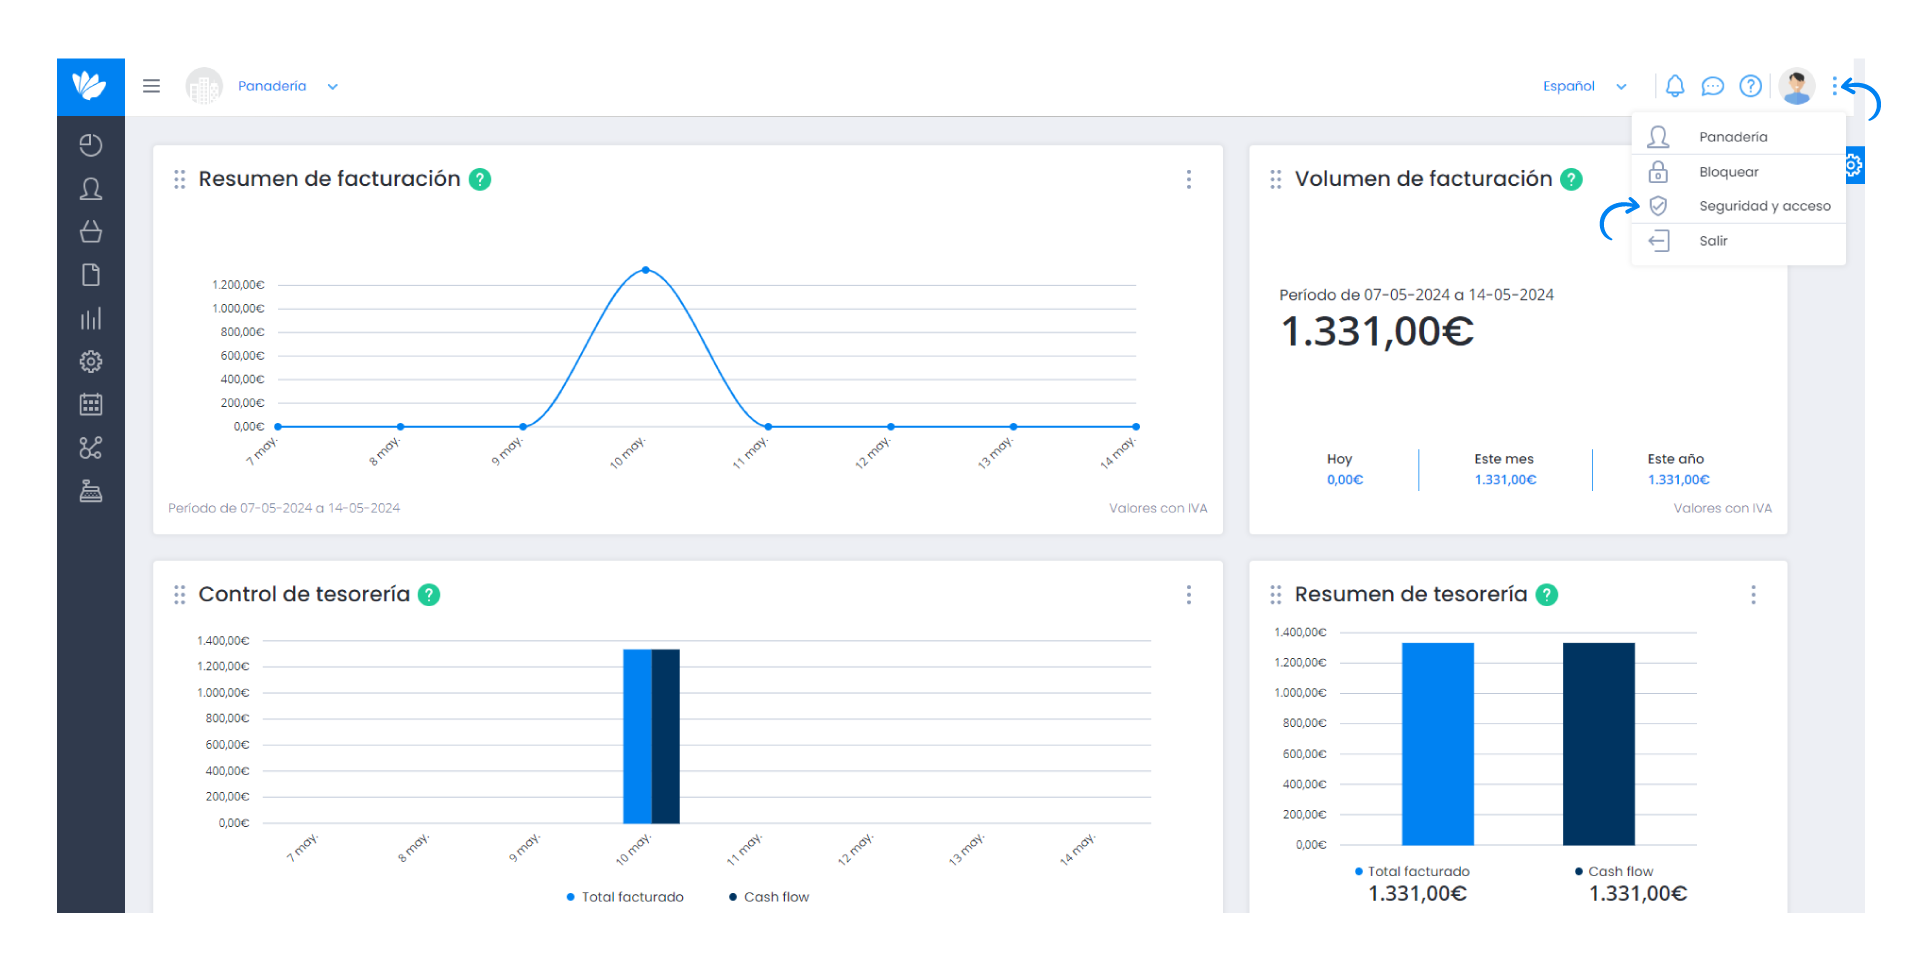The width and height of the screenshot is (1920, 962).
Task: Grab Resumen de tesorería drag handle
Action: 1276,595
